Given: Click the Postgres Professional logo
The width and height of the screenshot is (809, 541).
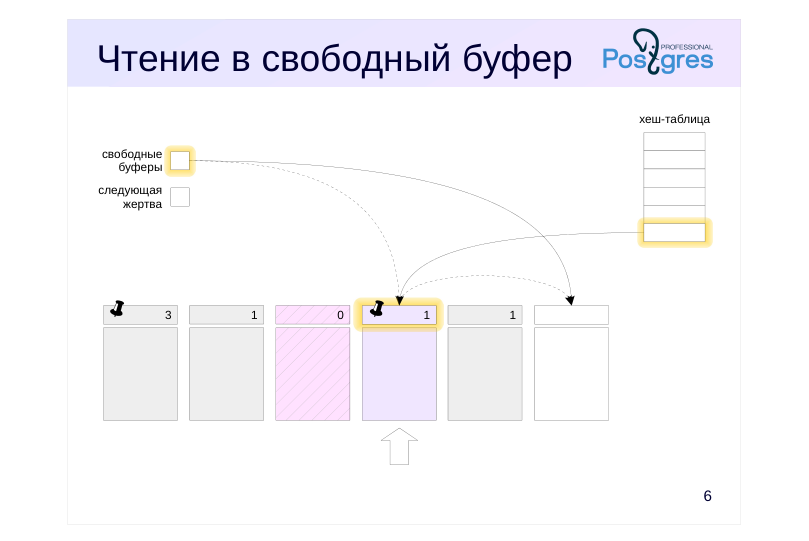Looking at the screenshot, I should click(x=658, y=52).
